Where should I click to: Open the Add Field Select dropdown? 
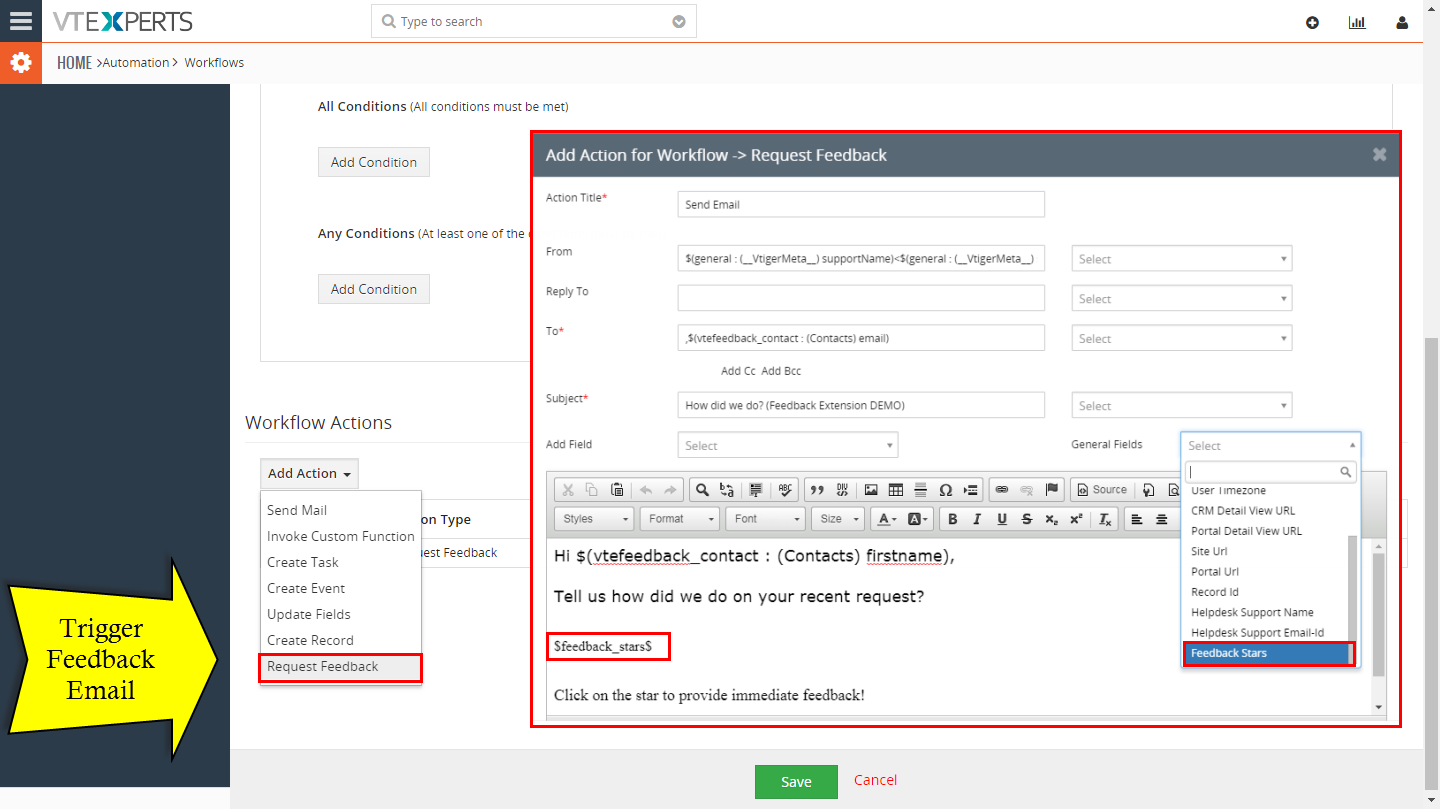pyautogui.click(x=788, y=446)
